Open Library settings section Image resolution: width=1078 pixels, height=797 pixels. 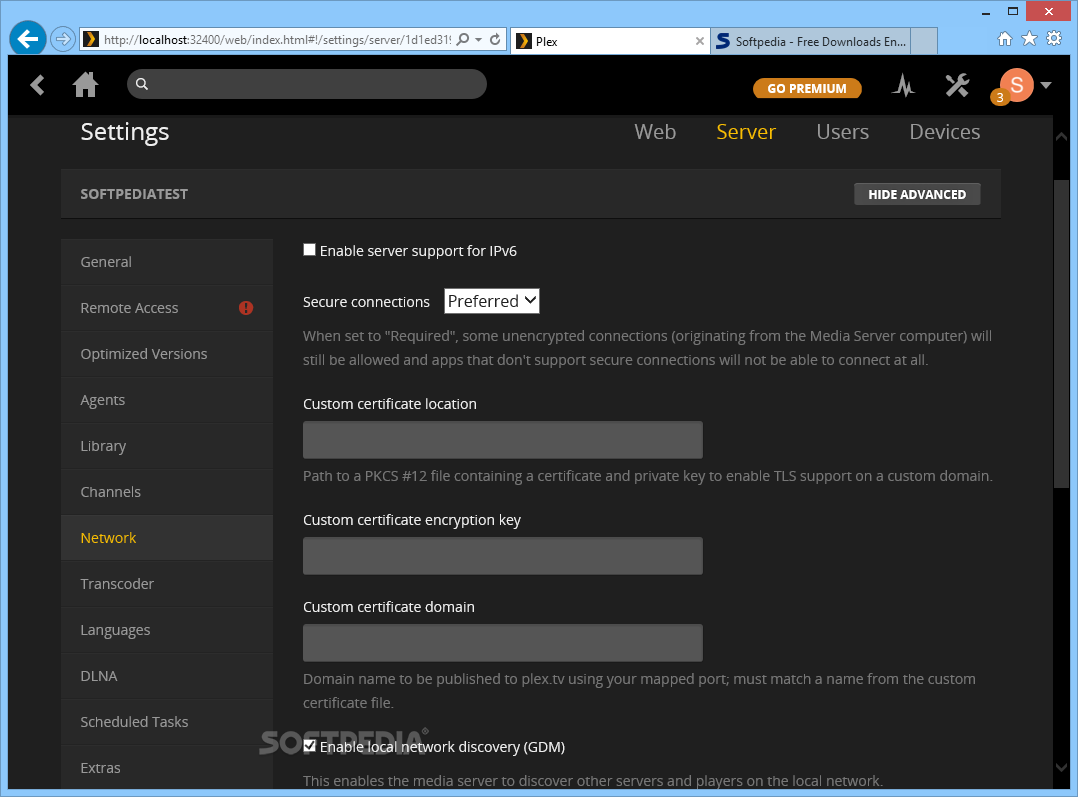click(167, 446)
